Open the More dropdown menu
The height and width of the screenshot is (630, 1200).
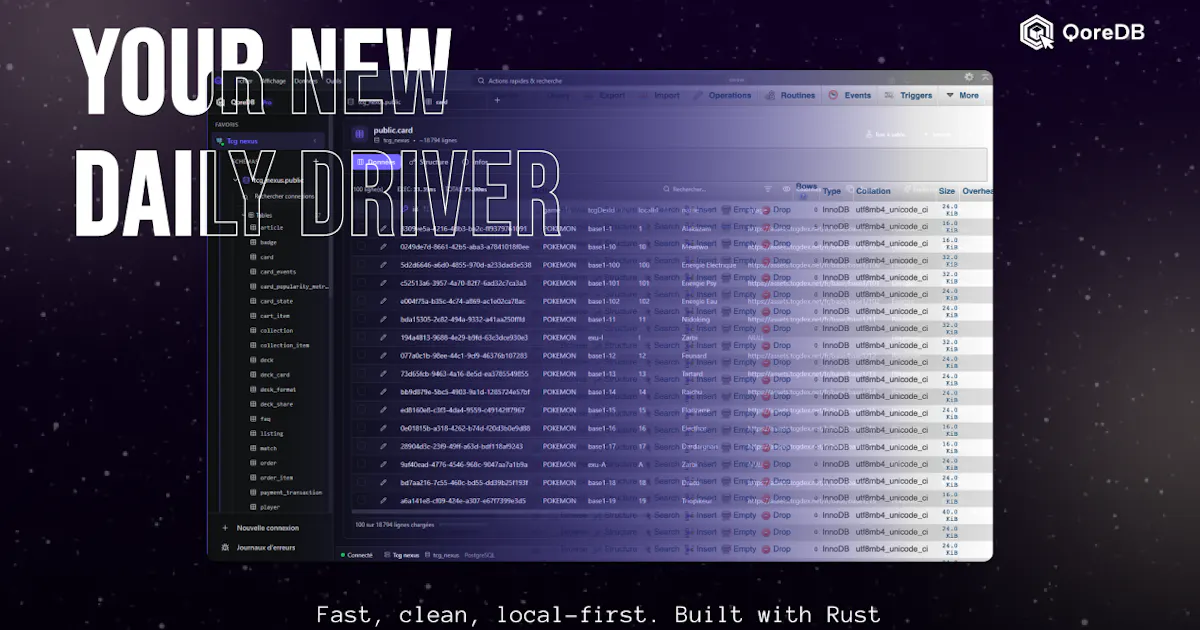tap(961, 96)
